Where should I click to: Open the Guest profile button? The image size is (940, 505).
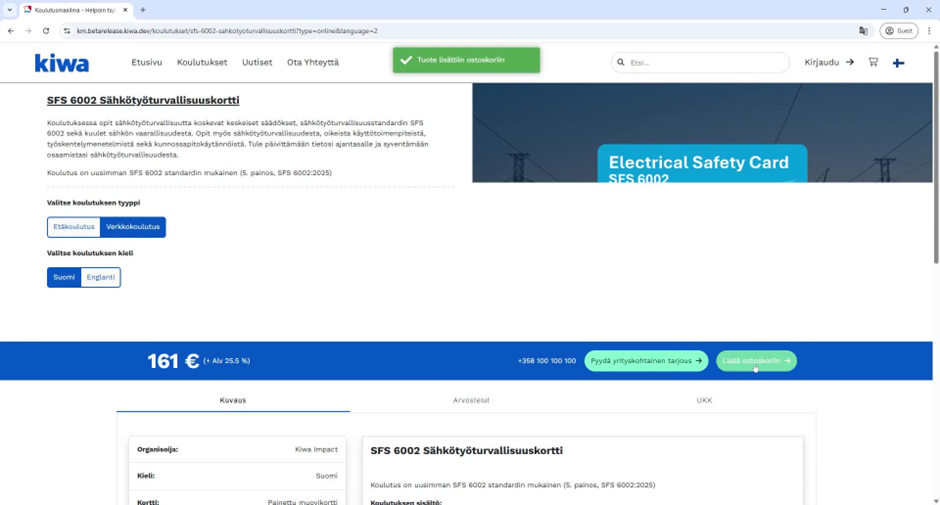(899, 31)
